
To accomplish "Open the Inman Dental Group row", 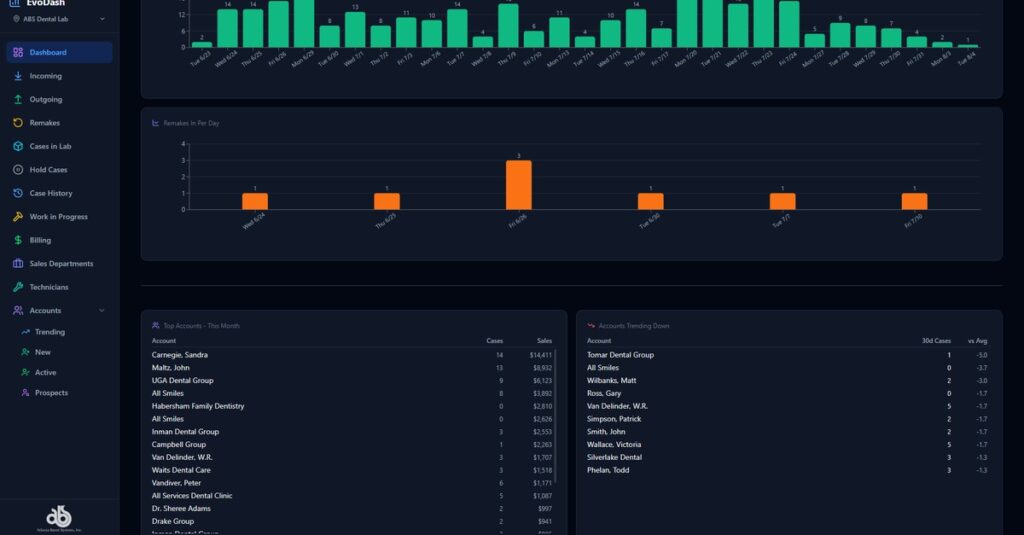I will pyautogui.click(x=352, y=432).
